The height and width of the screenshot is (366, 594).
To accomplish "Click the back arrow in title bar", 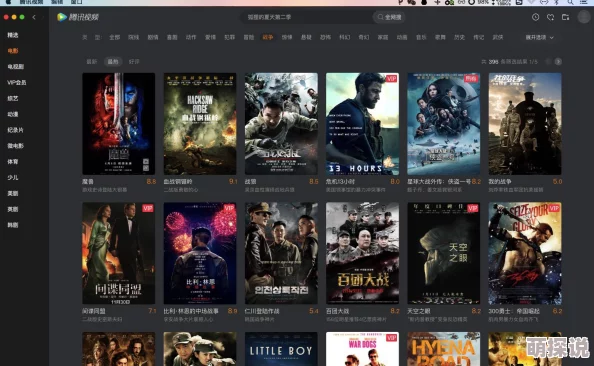I will pyautogui.click(x=34, y=17).
